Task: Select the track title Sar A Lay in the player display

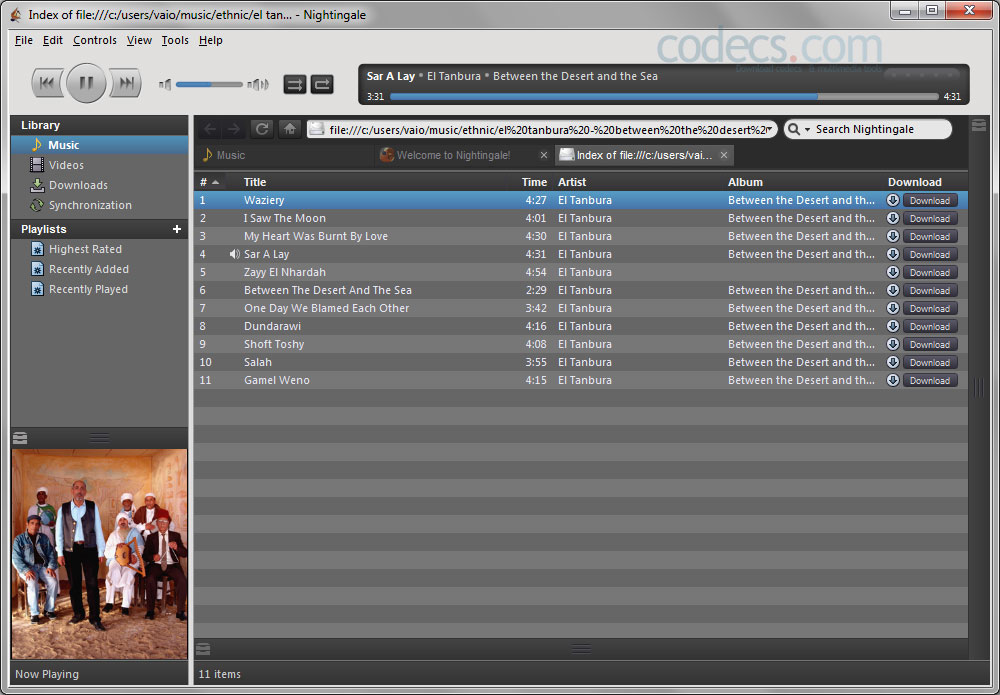Action: point(390,76)
